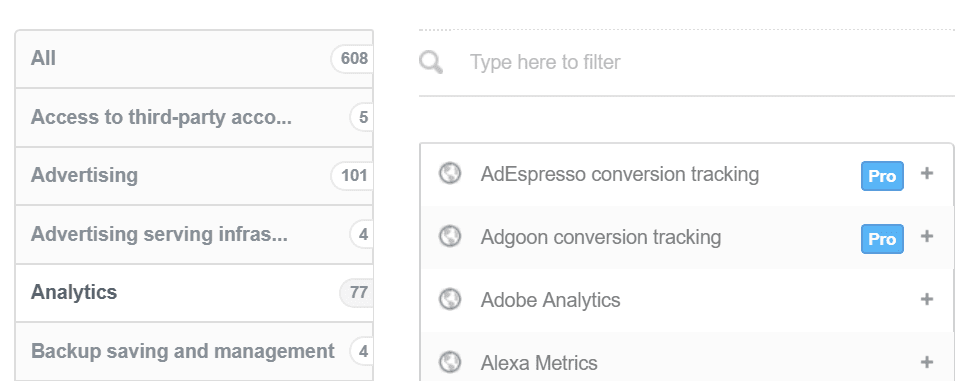
Task: Select the All category
Action: 194,59
